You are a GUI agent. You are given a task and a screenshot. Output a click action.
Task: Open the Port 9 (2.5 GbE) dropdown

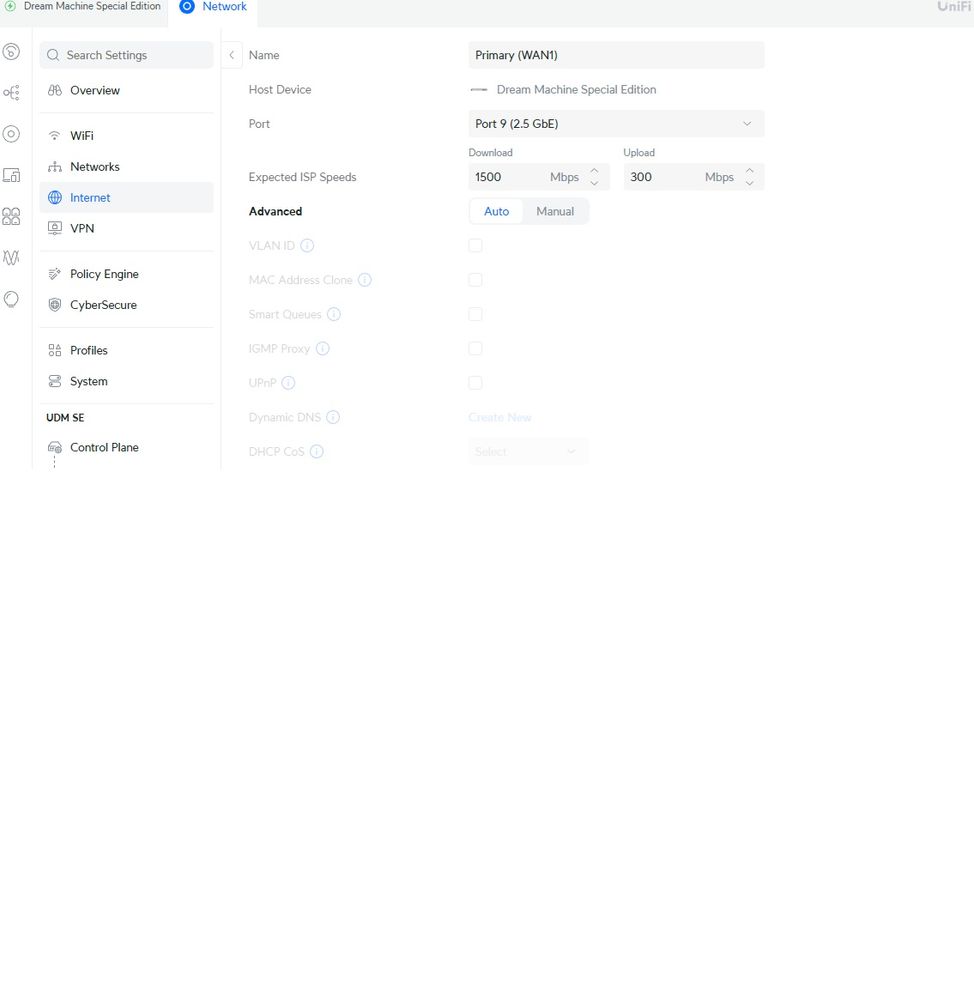tap(615, 124)
